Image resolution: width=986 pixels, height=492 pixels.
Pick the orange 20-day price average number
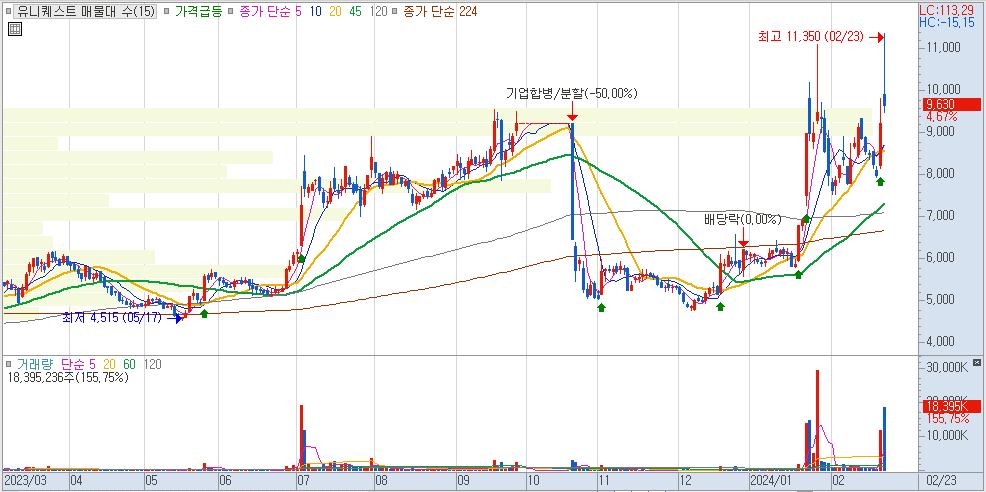coord(335,11)
